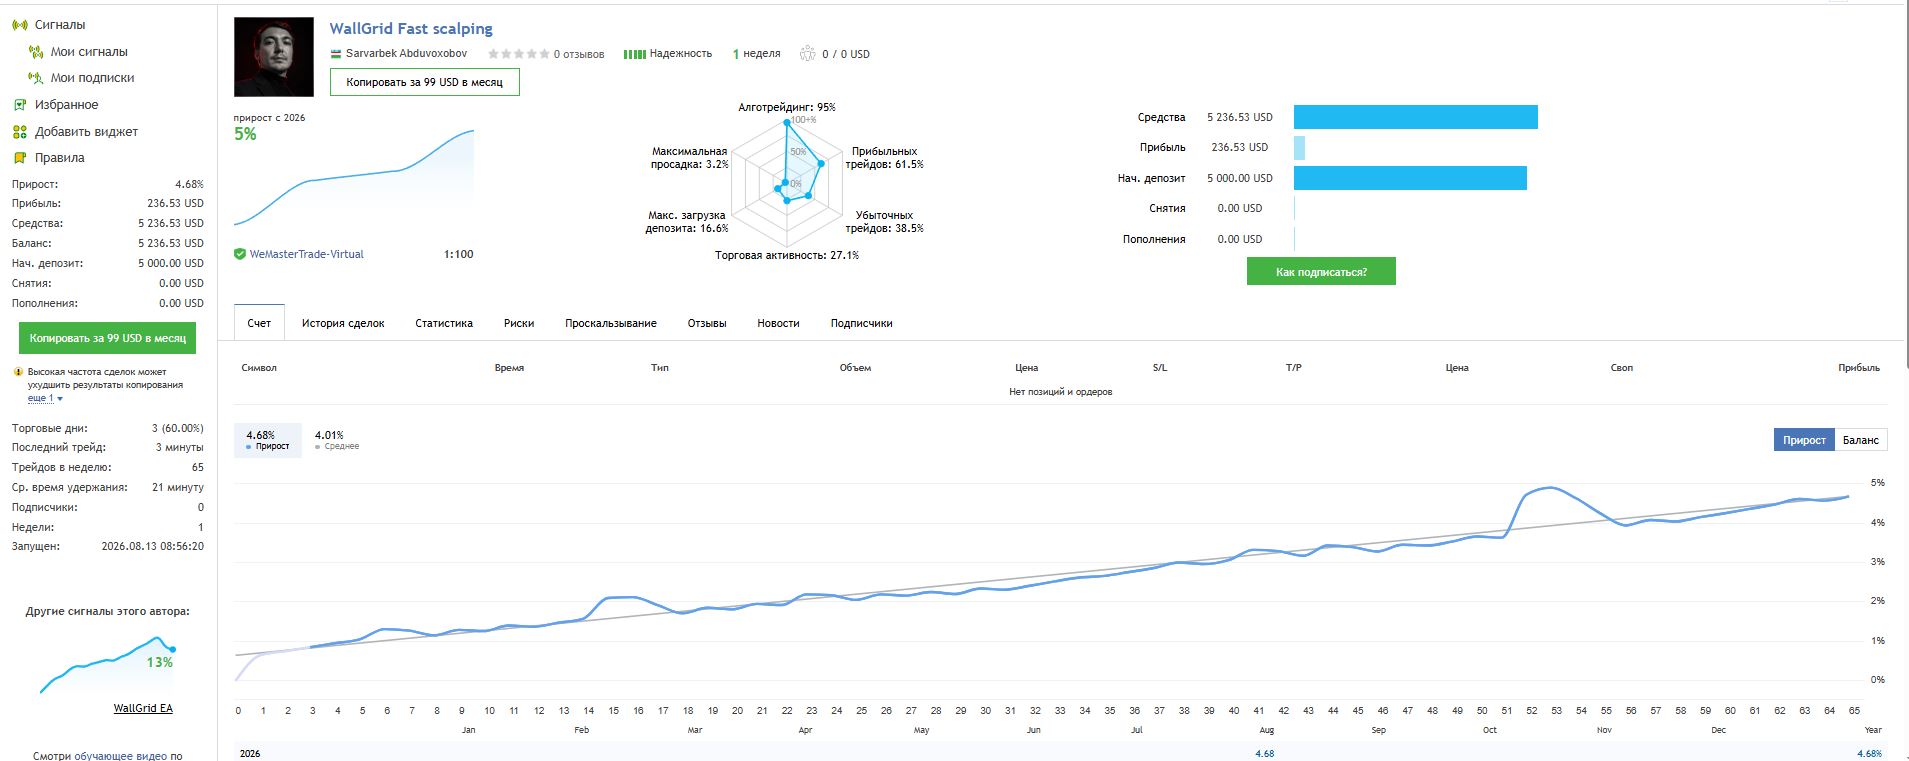Toggle the Average 4.01% series in chart legend

(336, 440)
